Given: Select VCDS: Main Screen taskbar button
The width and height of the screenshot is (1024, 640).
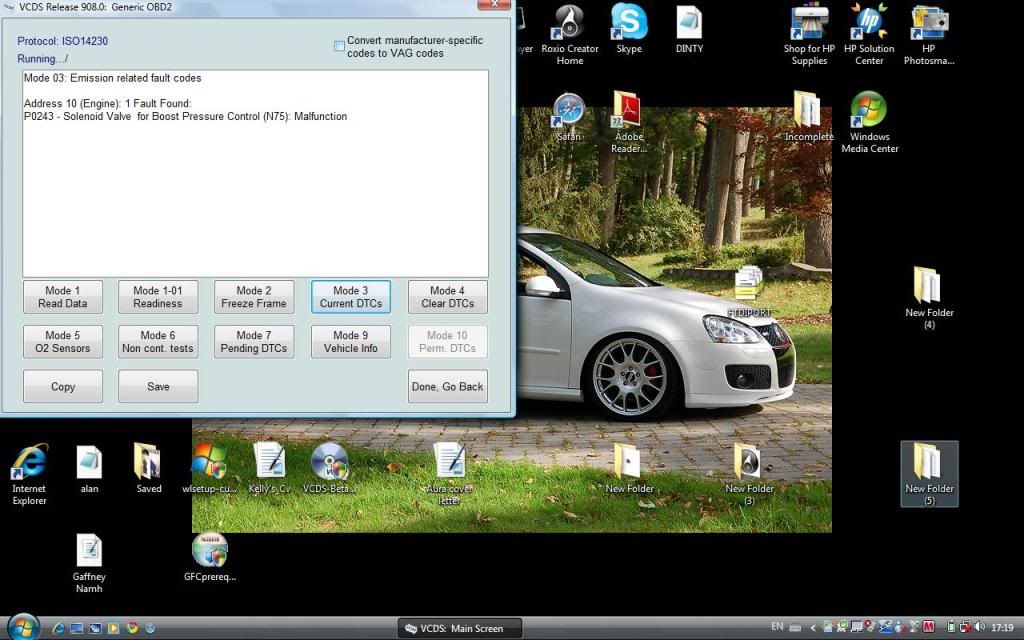Looking at the screenshot, I should tap(460, 628).
